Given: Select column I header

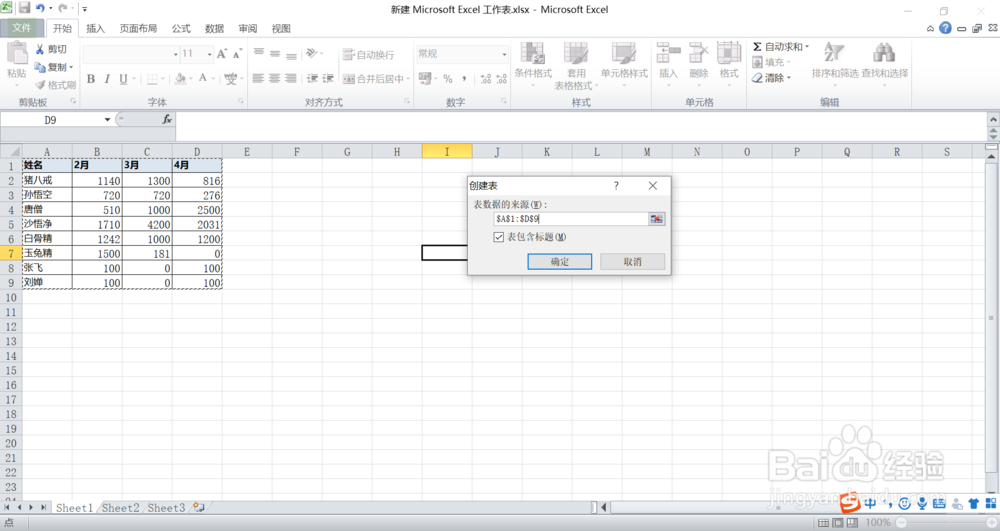Looking at the screenshot, I should [x=446, y=151].
